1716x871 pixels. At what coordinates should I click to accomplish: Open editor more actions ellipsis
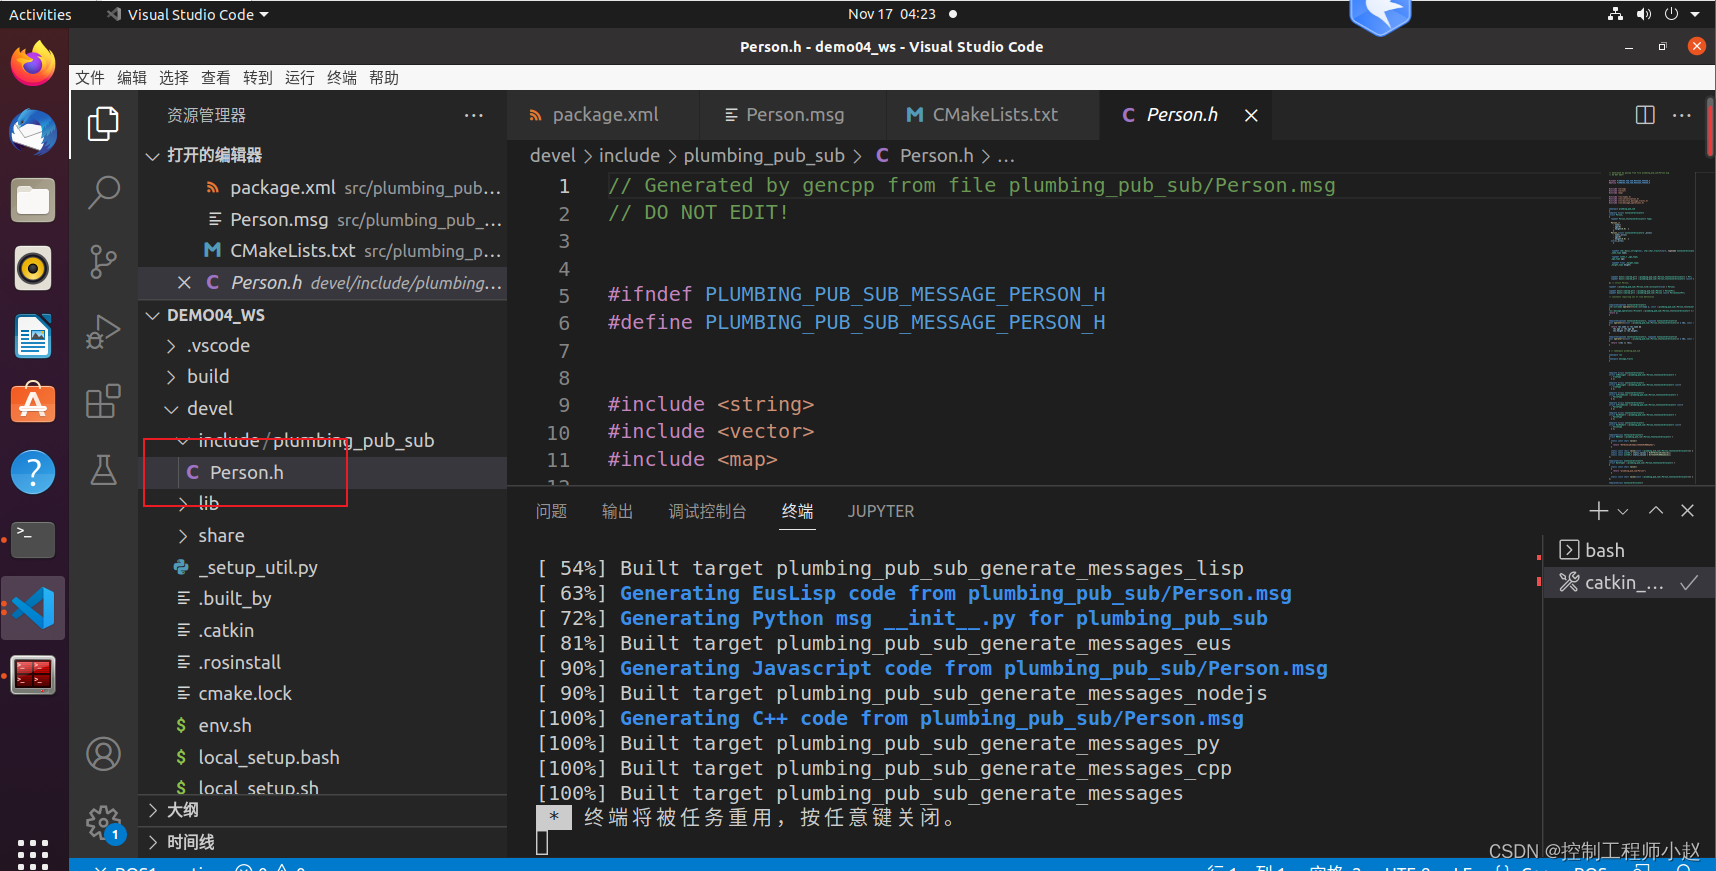[1682, 115]
